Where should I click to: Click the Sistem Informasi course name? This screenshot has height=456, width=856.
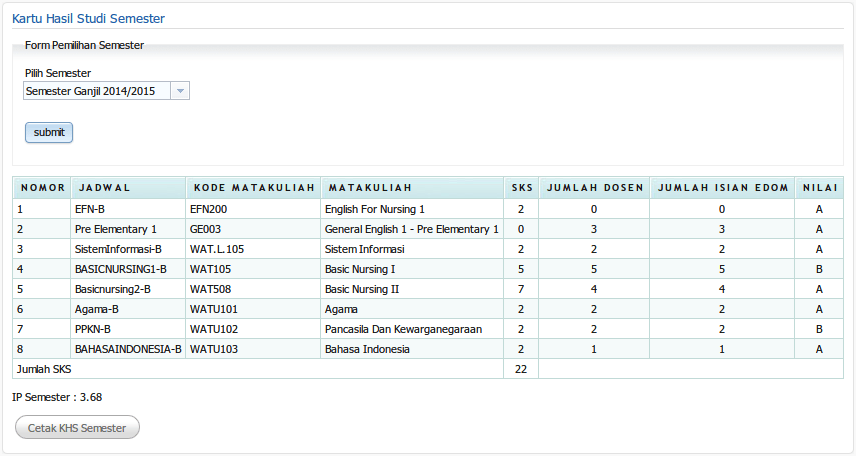[x=365, y=249]
